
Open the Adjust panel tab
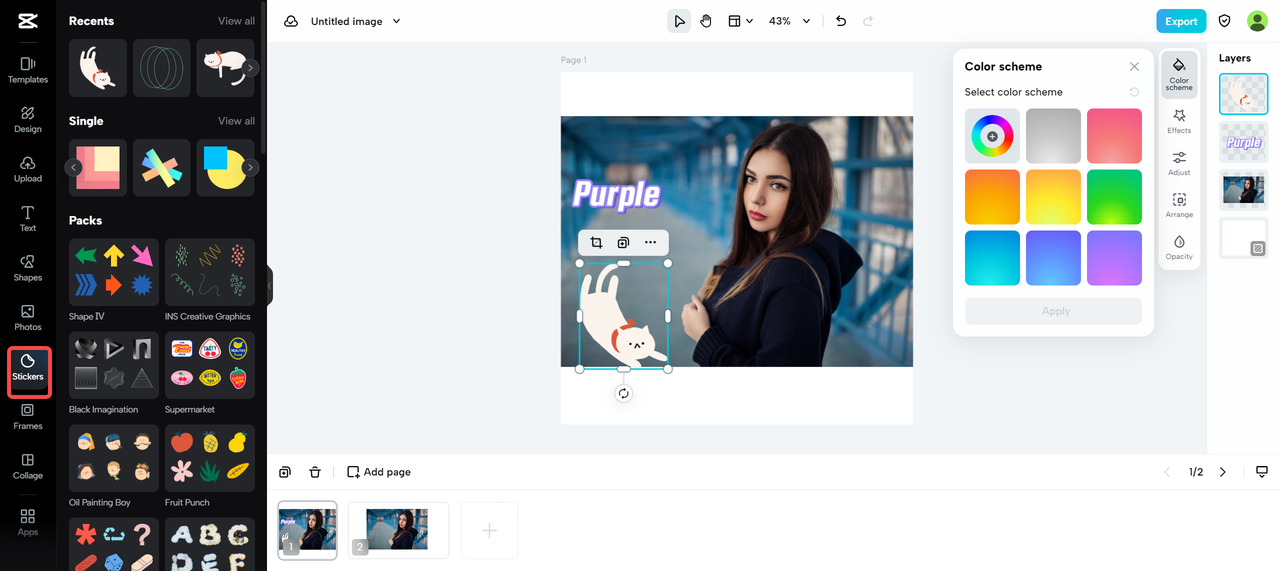(1179, 164)
